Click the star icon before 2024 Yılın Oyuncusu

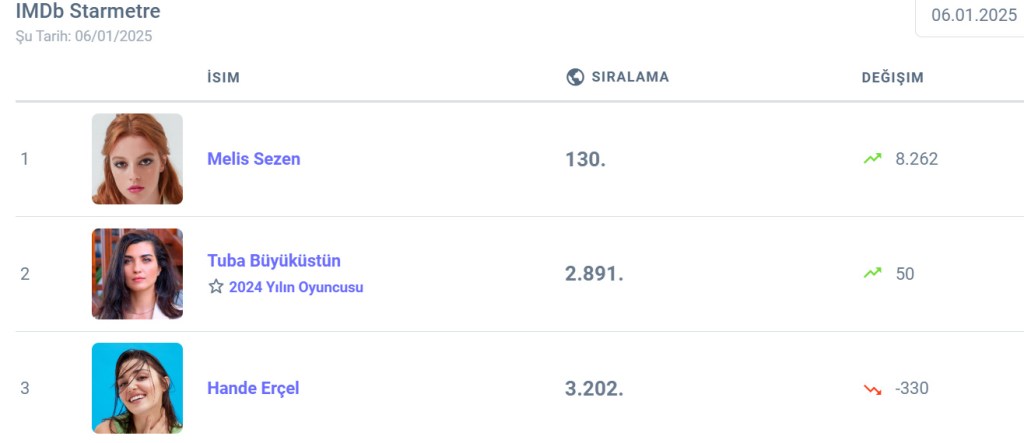point(216,287)
